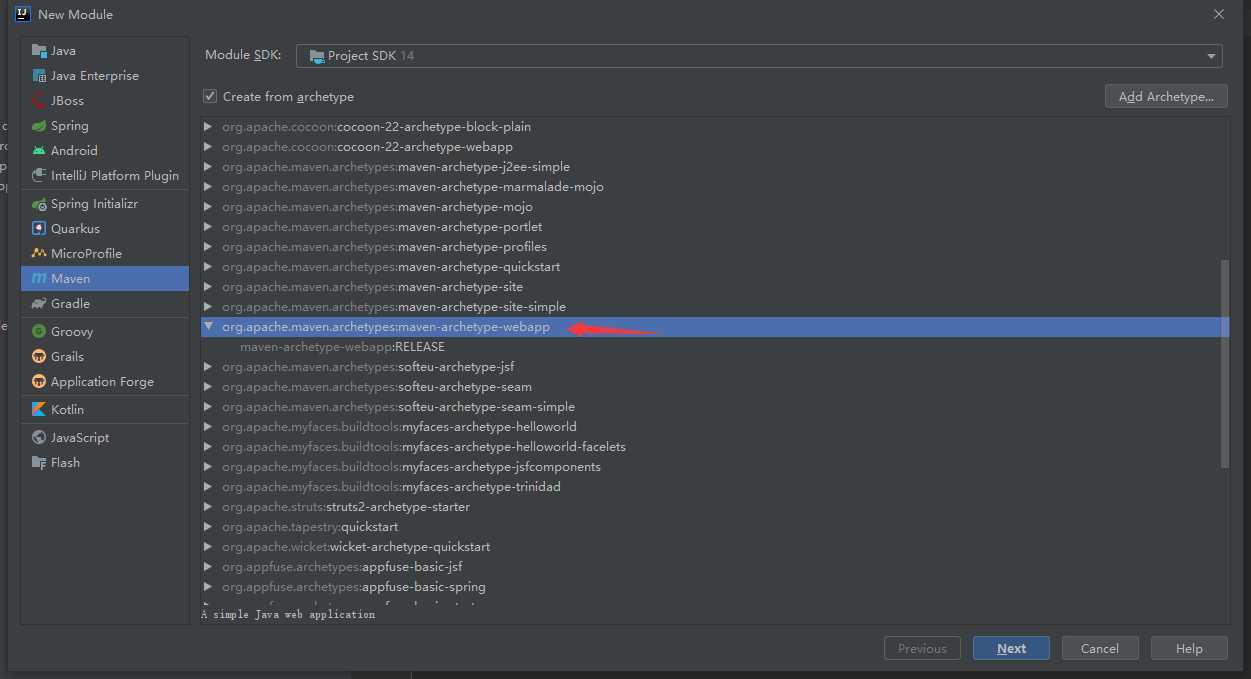Click the MicroProfile icon
Image resolution: width=1251 pixels, height=679 pixels.
coord(39,254)
